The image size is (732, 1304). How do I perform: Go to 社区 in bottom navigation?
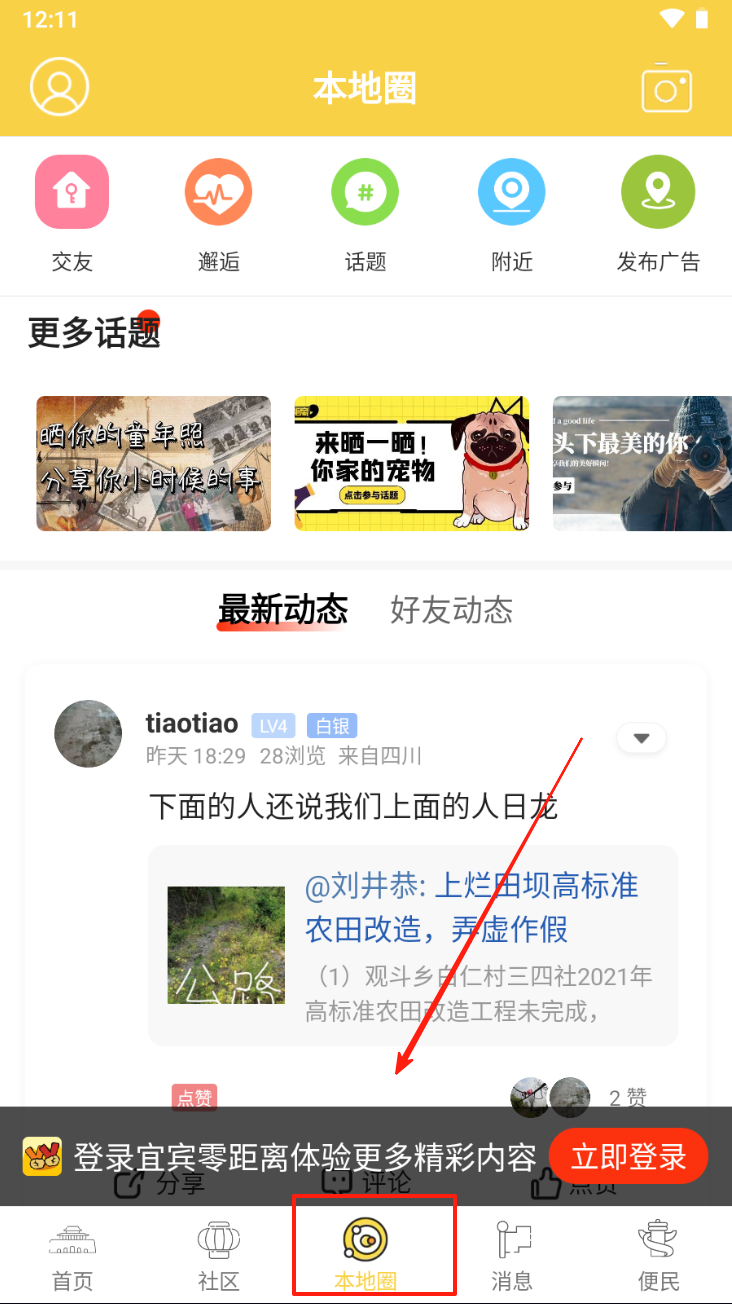218,1256
